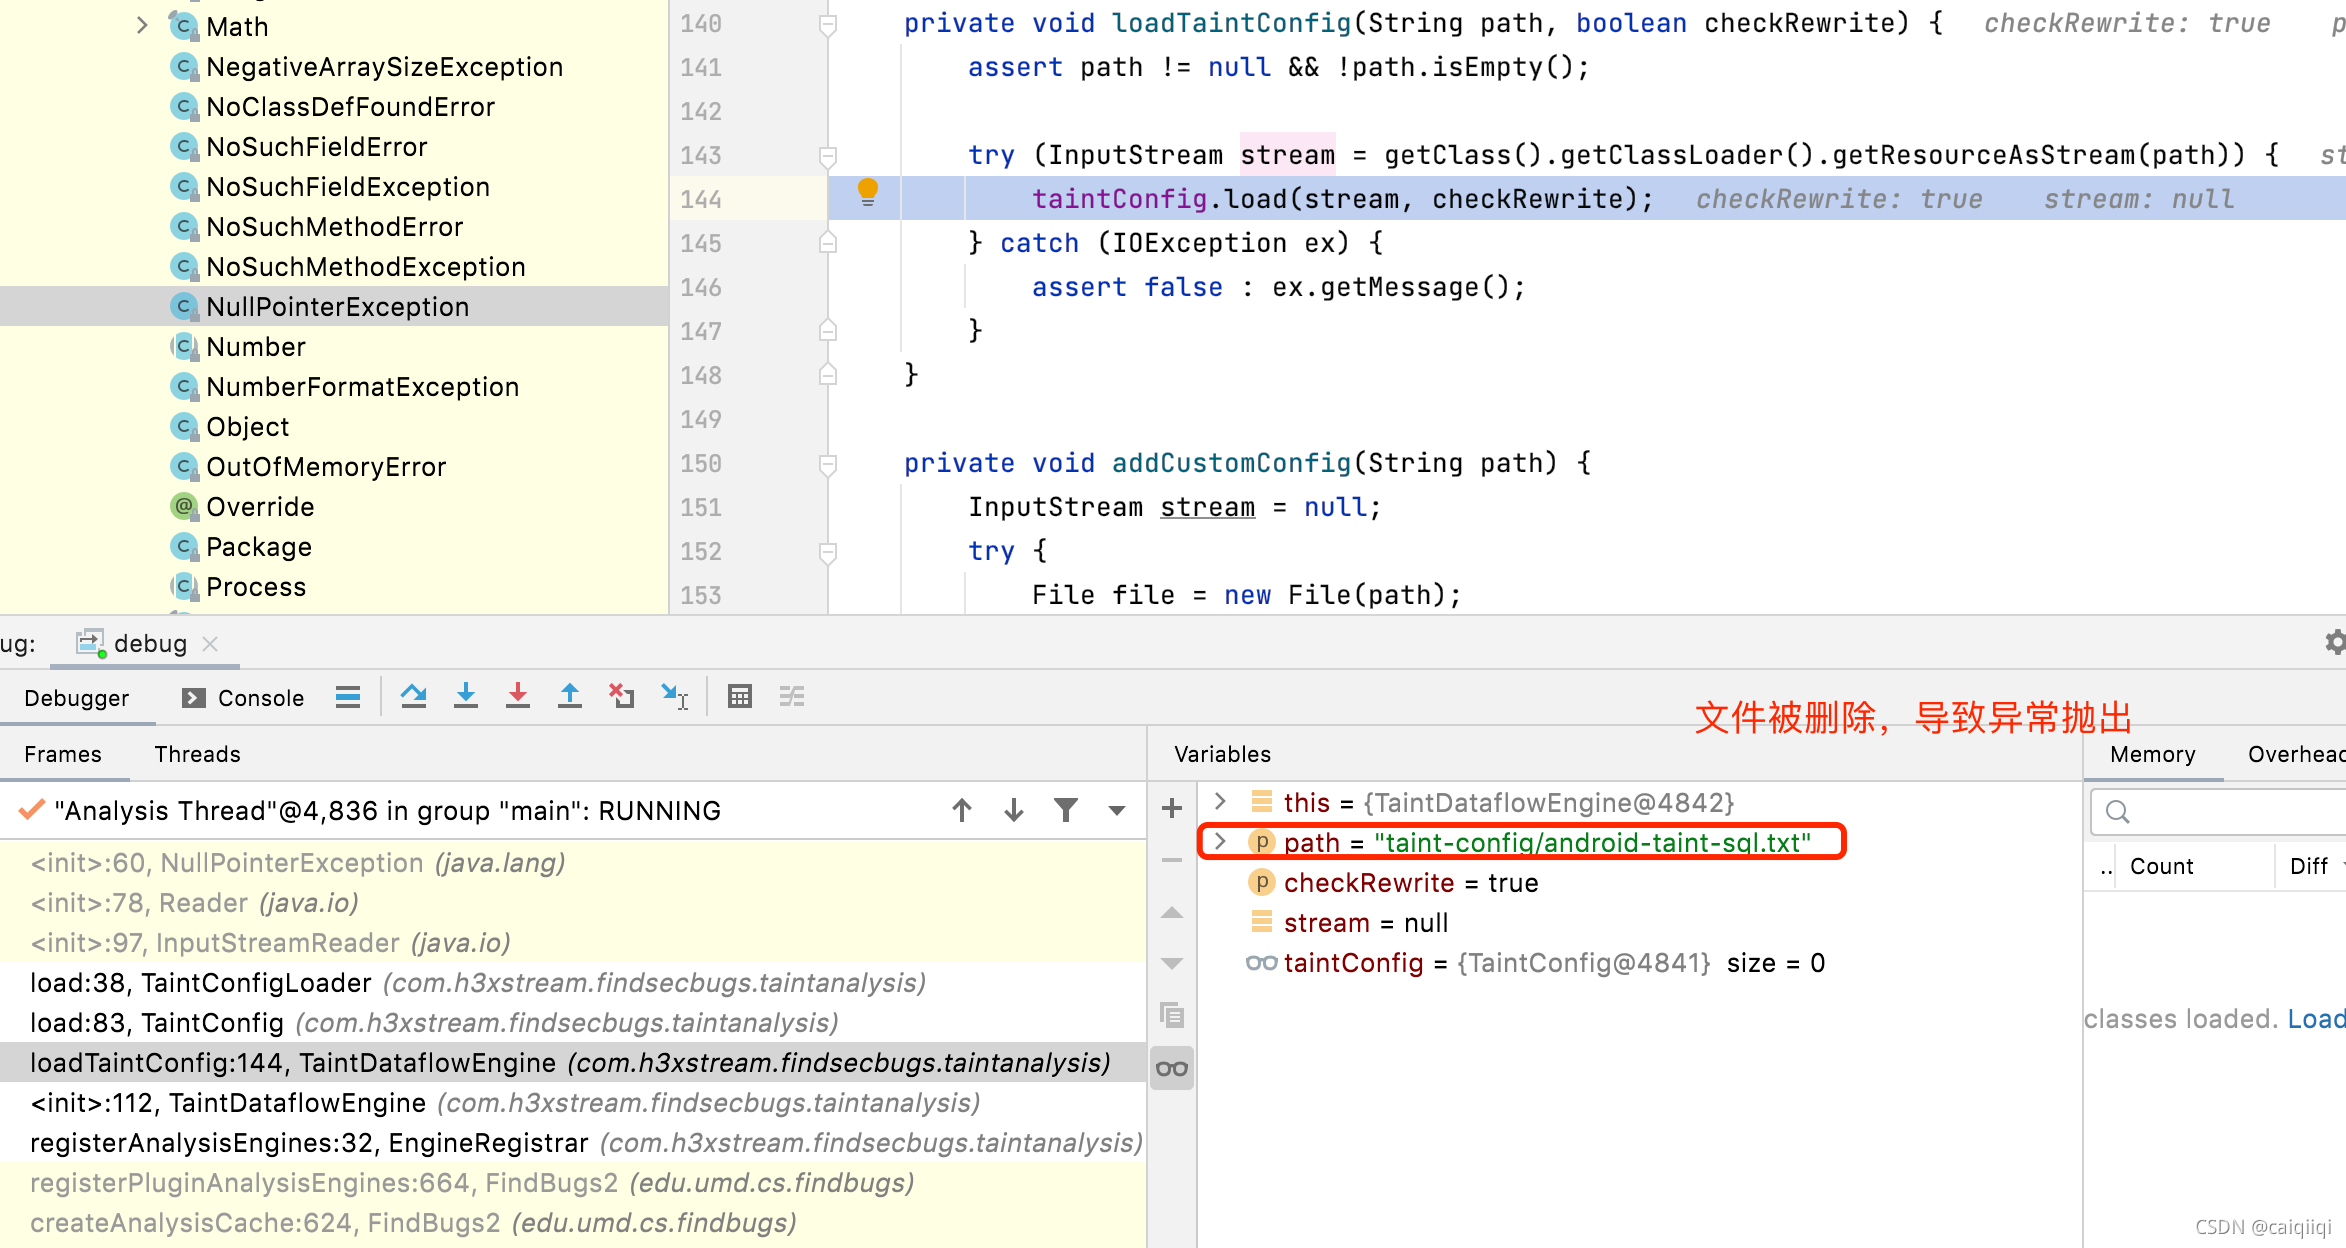The width and height of the screenshot is (2346, 1248).
Task: Go to the next frame with the down arrow
Action: 1014,810
